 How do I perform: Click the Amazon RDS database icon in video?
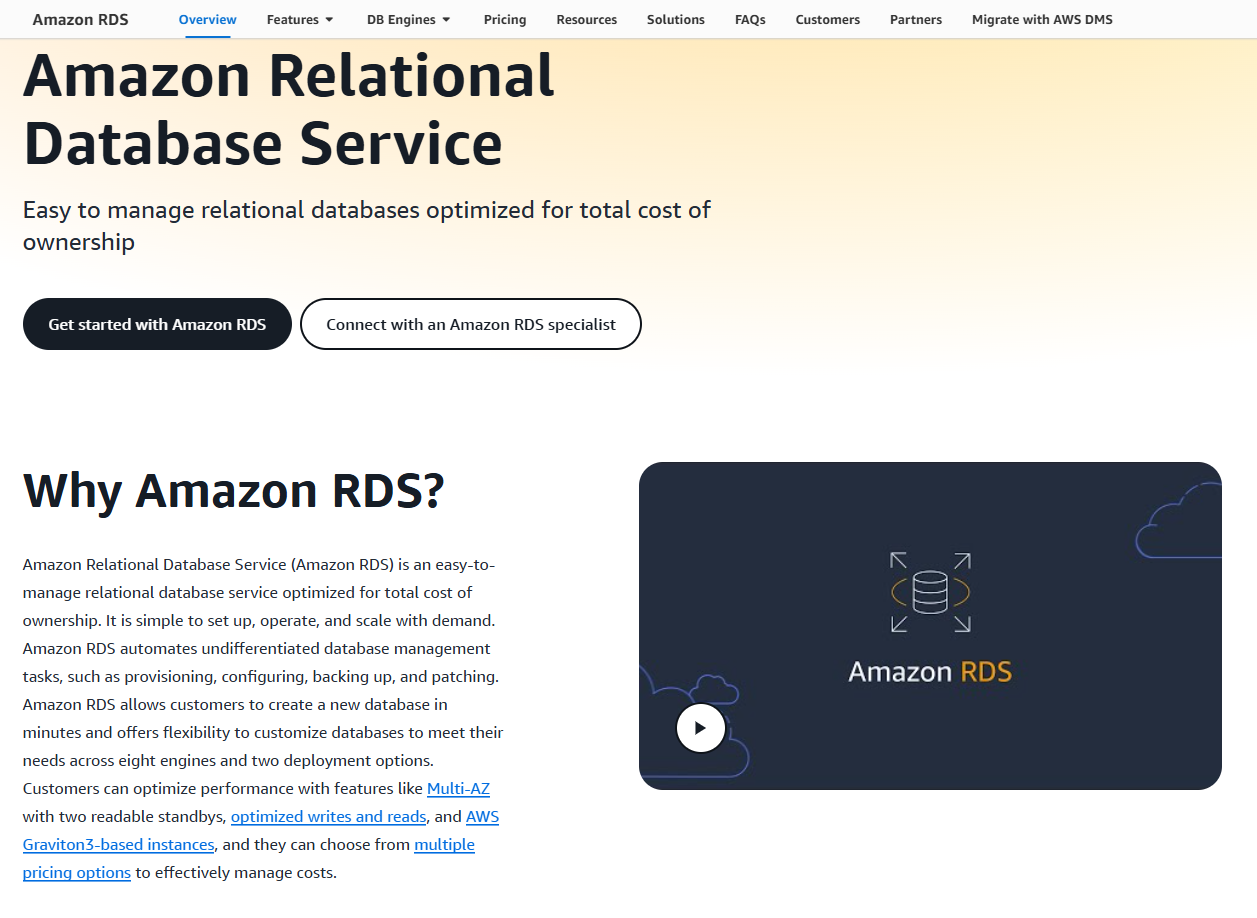click(x=929, y=591)
